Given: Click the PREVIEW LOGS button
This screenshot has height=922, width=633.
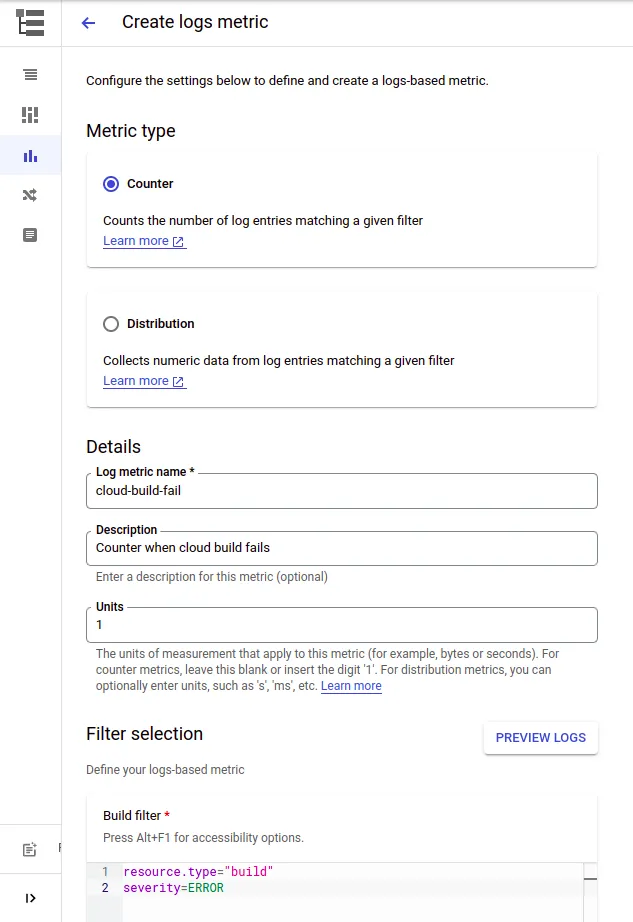Looking at the screenshot, I should point(540,738).
